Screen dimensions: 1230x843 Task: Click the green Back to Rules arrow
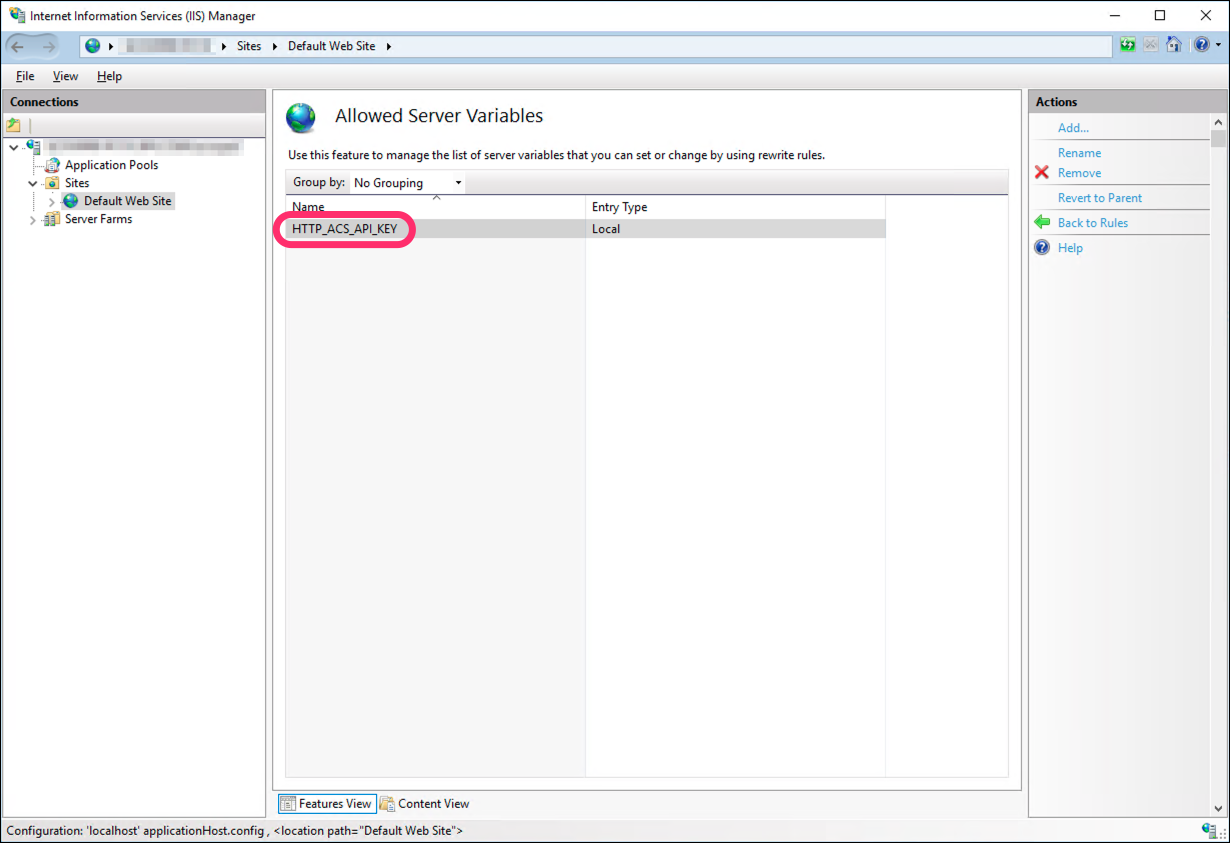pos(1042,223)
